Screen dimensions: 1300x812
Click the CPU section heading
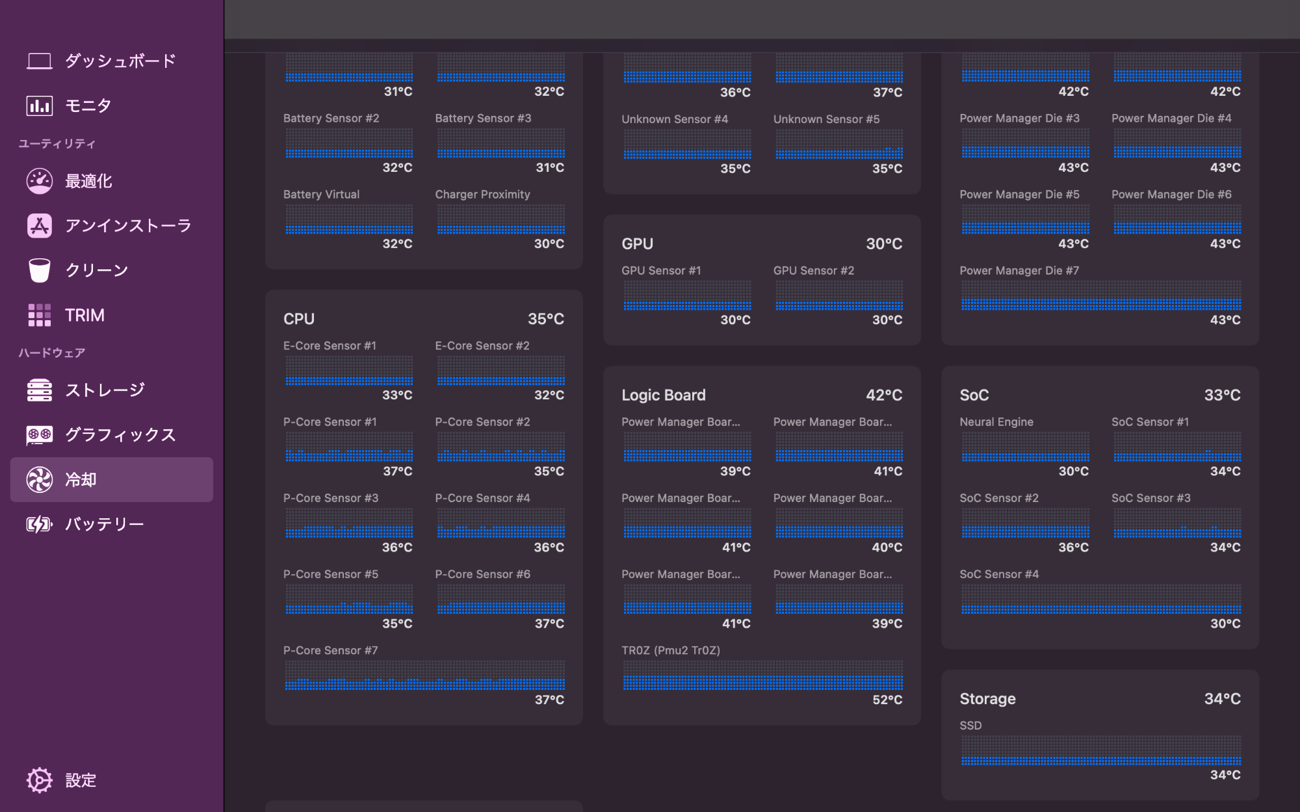[299, 319]
